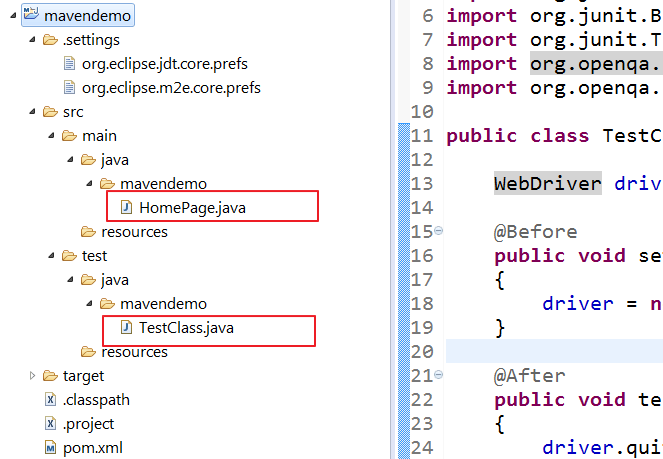The image size is (663, 459).
Task: Click line number 20 in editor gutter
Action: pyautogui.click(x=422, y=352)
